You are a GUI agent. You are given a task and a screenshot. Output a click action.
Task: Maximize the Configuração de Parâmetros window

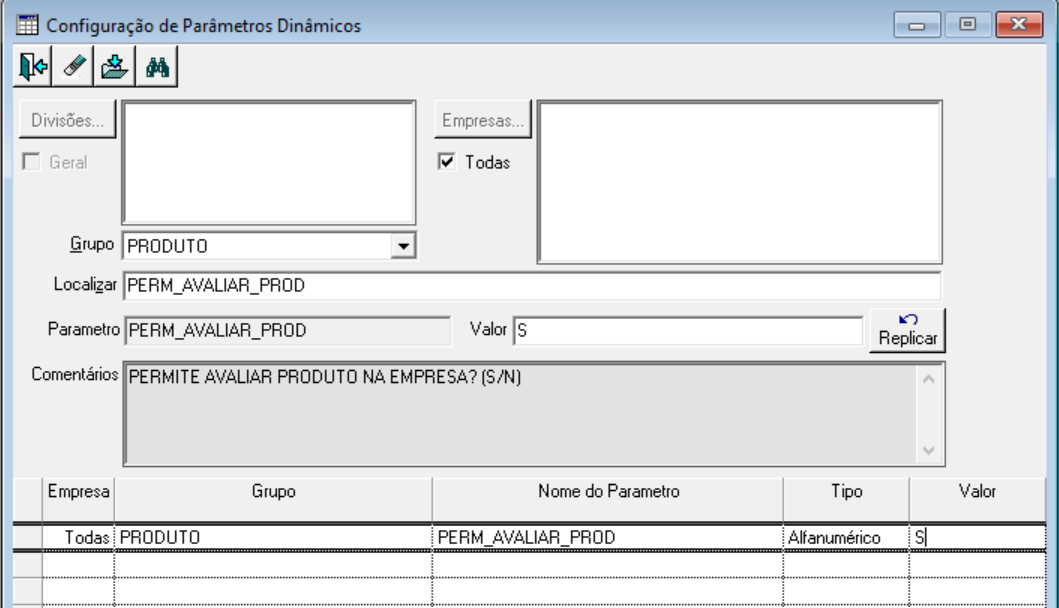pyautogui.click(x=967, y=25)
